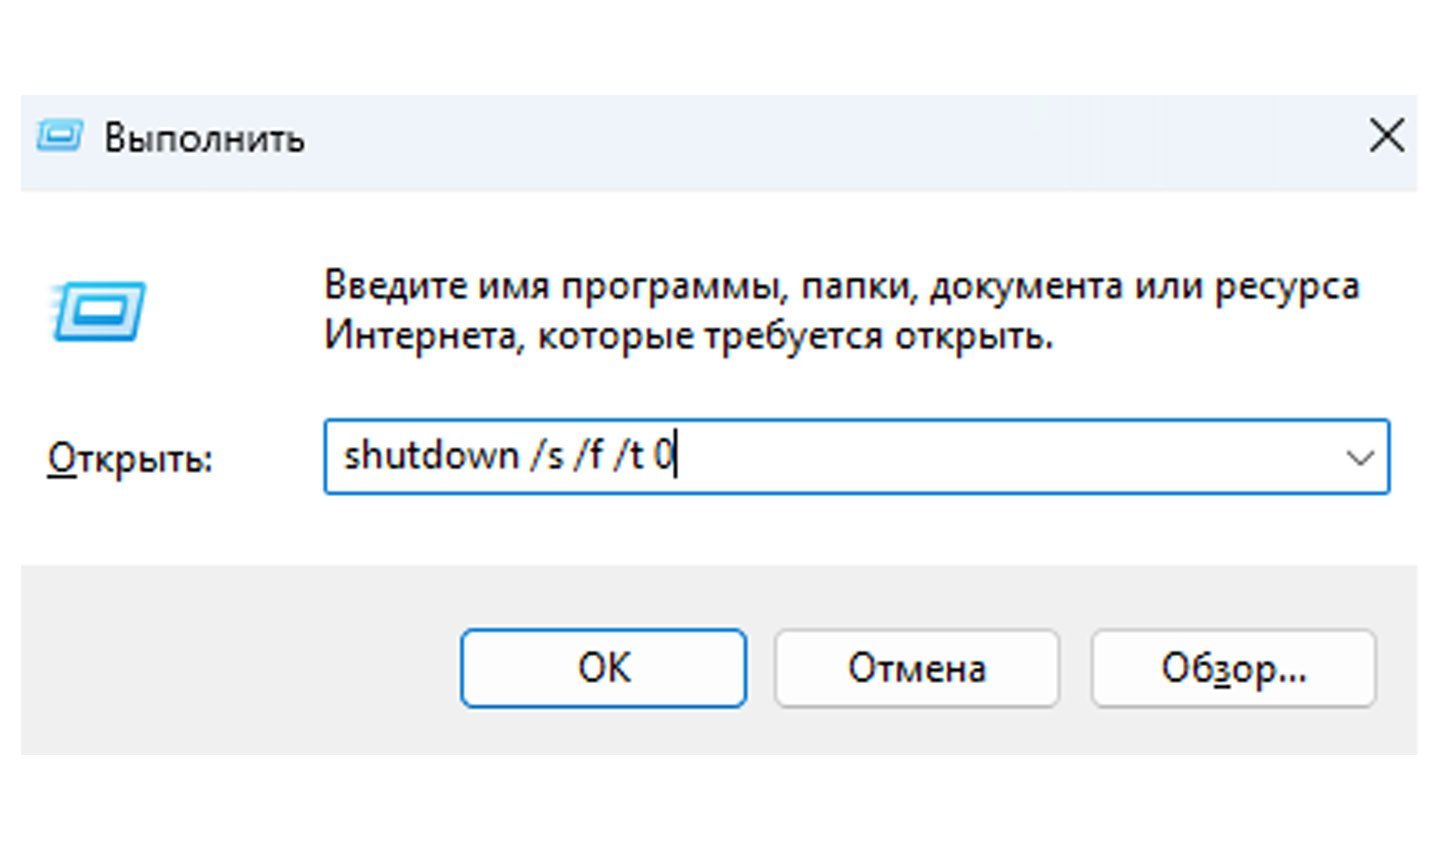Expand the Открыть command history dropdown arrow
Image resolution: width=1440 pixels, height=850 pixels.
1359,458
